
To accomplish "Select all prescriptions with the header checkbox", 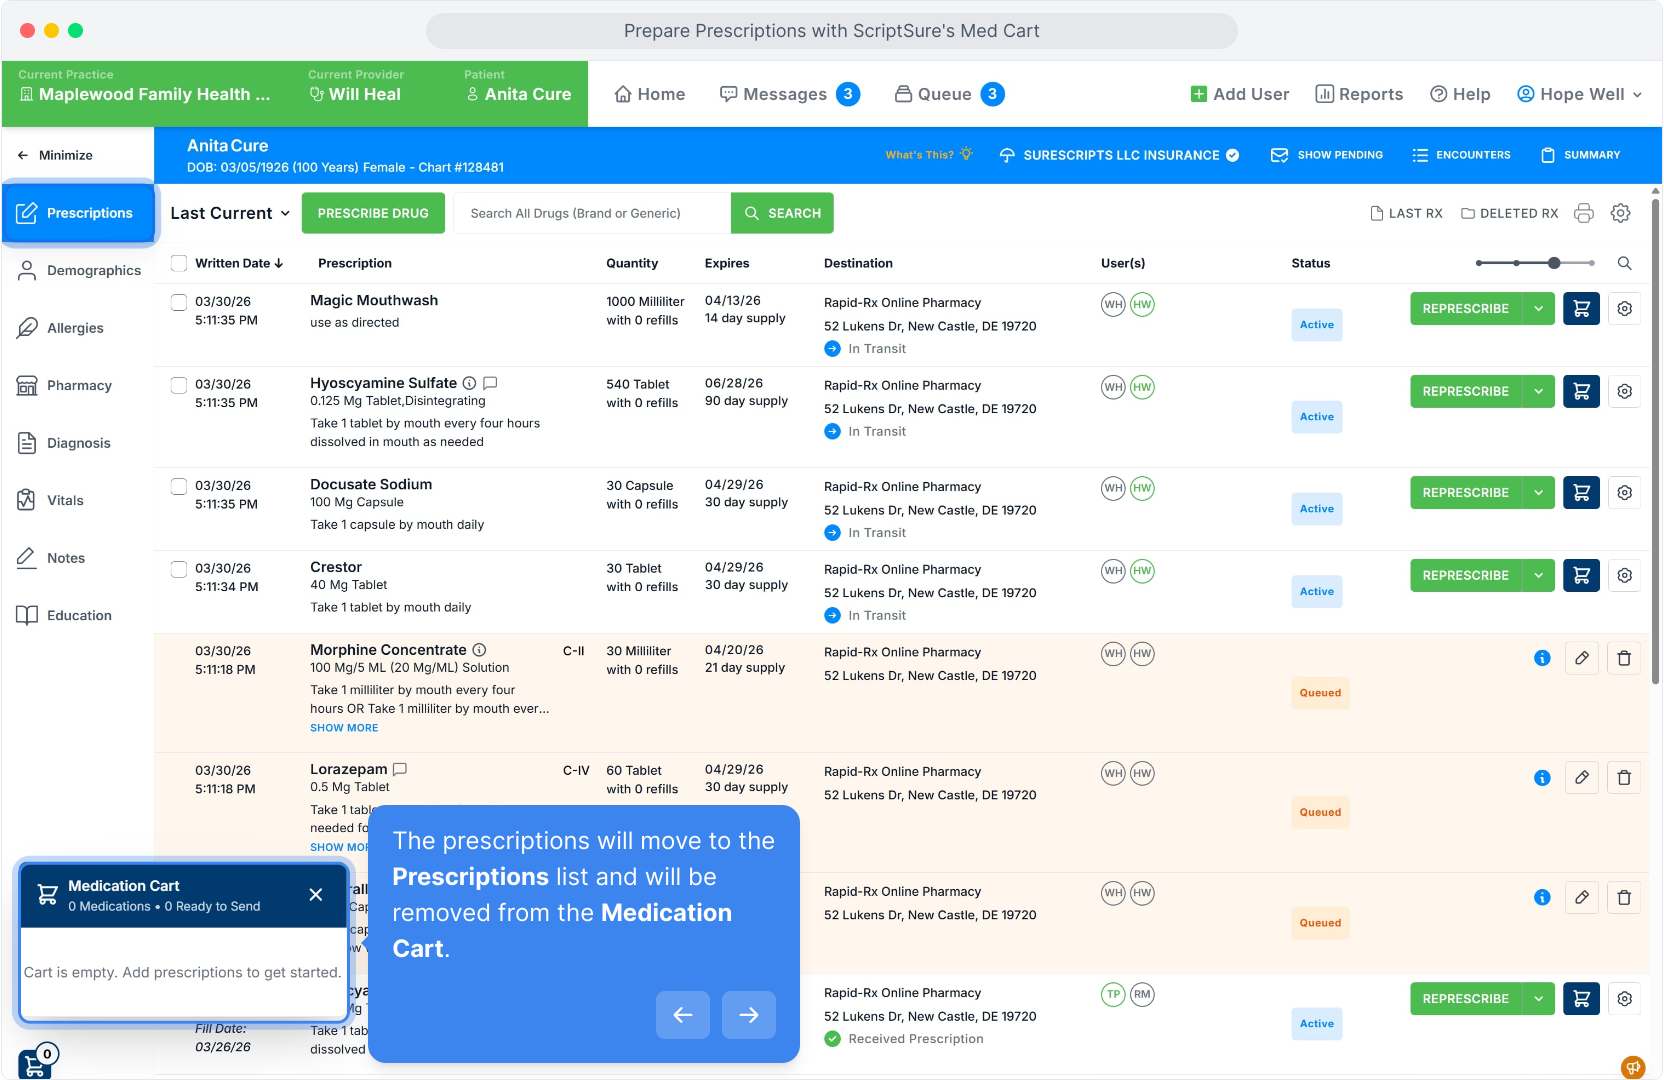I will [x=179, y=263].
